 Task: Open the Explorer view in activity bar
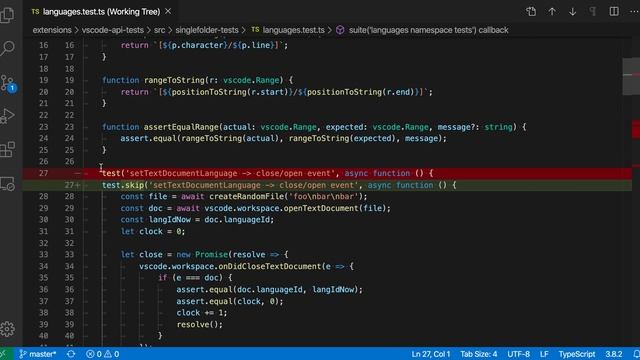7,15
